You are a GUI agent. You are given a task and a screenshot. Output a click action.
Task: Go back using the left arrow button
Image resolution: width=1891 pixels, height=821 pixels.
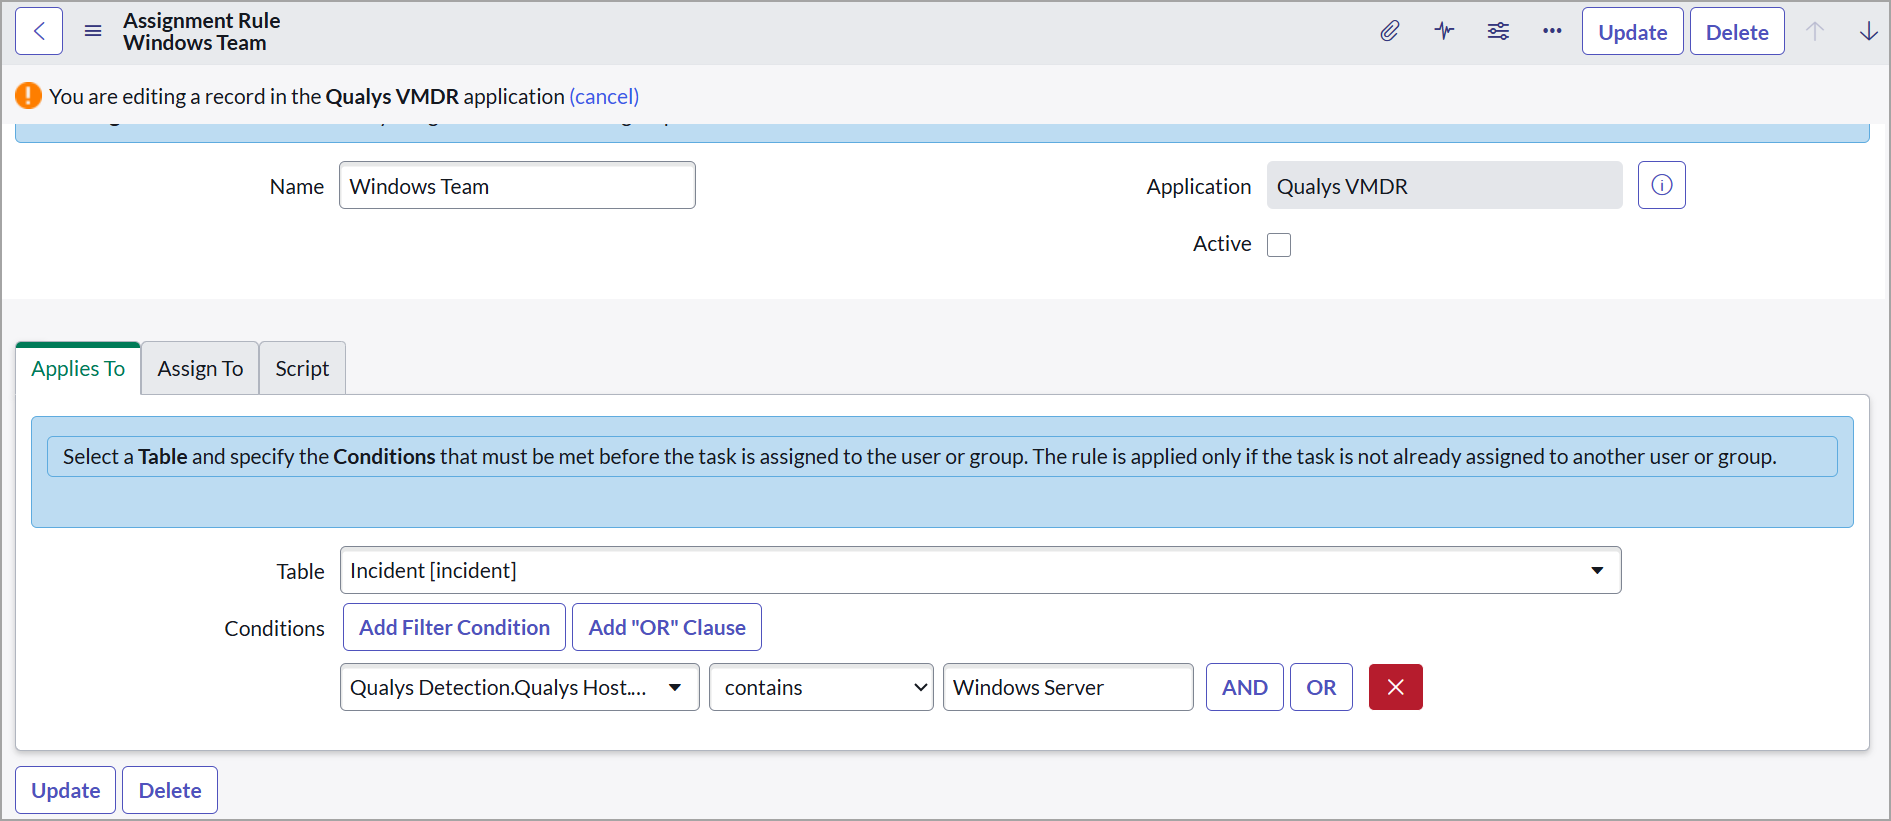[x=39, y=31]
